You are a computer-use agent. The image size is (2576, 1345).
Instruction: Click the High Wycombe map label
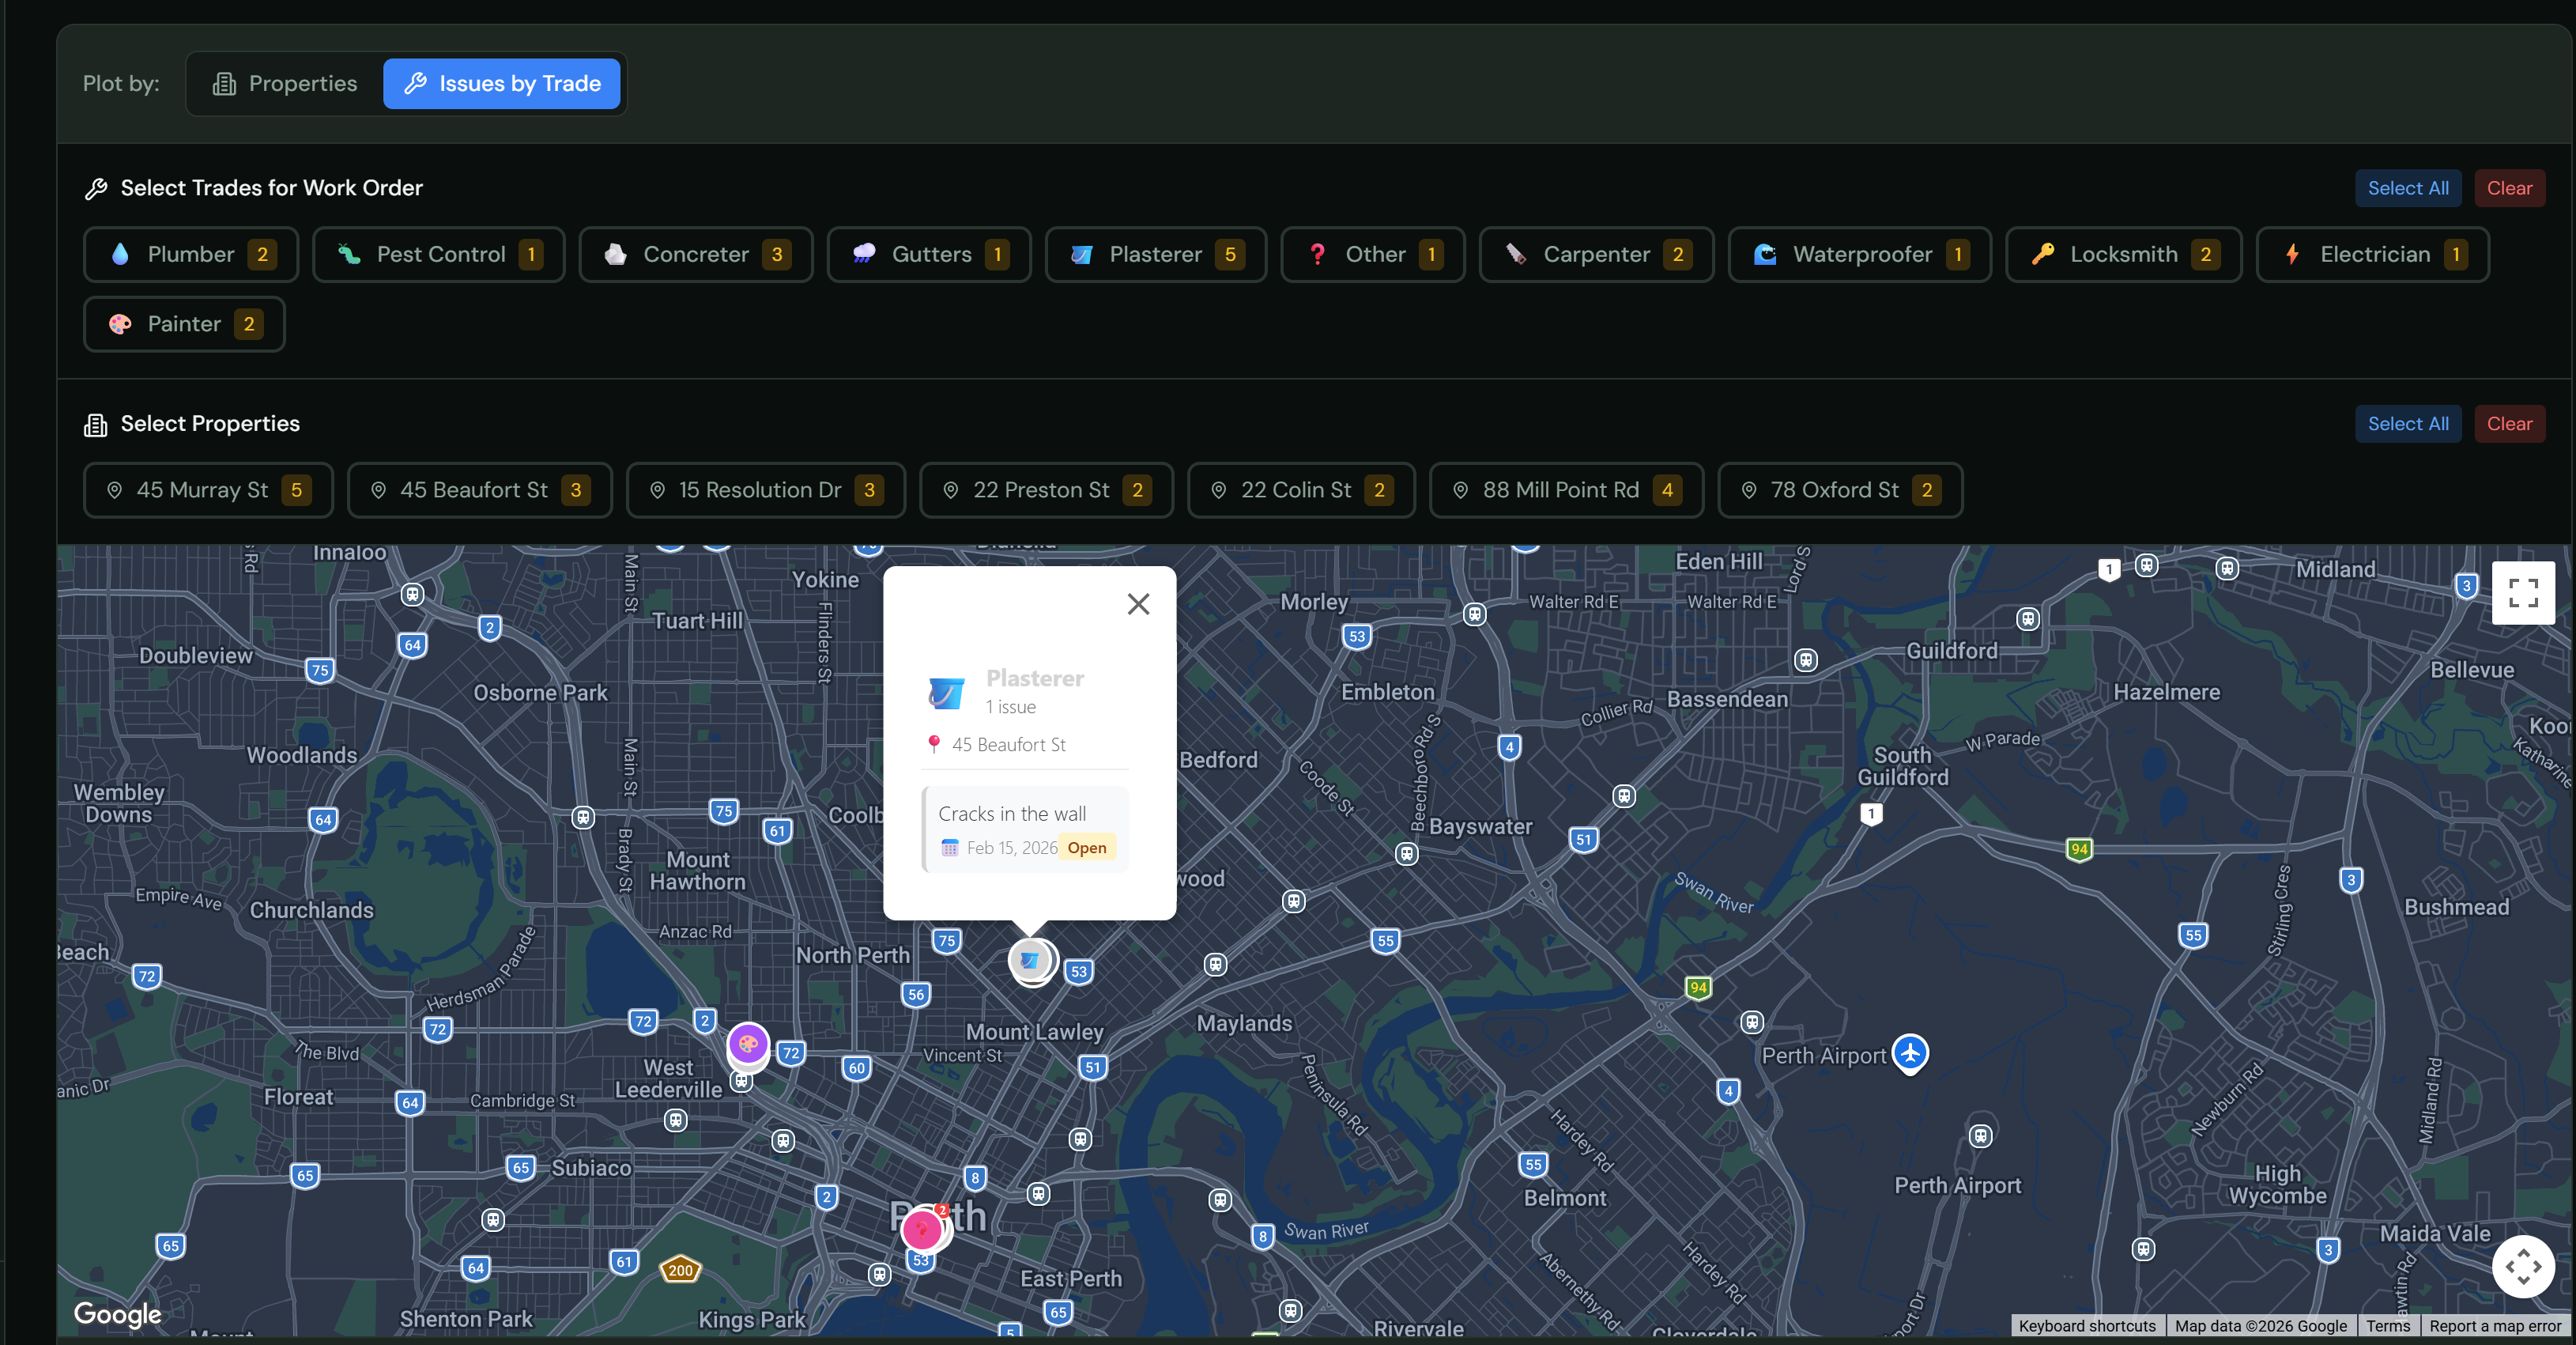click(2278, 1185)
